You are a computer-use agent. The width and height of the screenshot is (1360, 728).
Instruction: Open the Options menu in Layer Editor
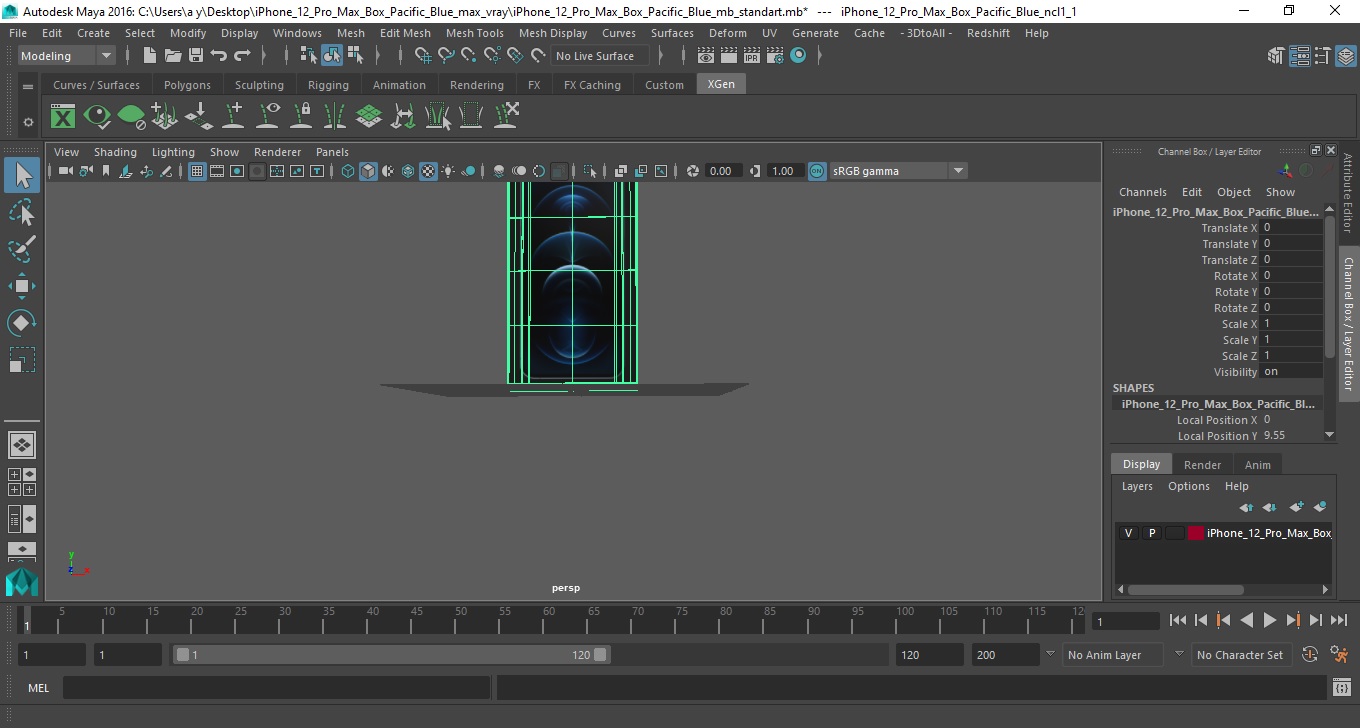click(x=1189, y=486)
